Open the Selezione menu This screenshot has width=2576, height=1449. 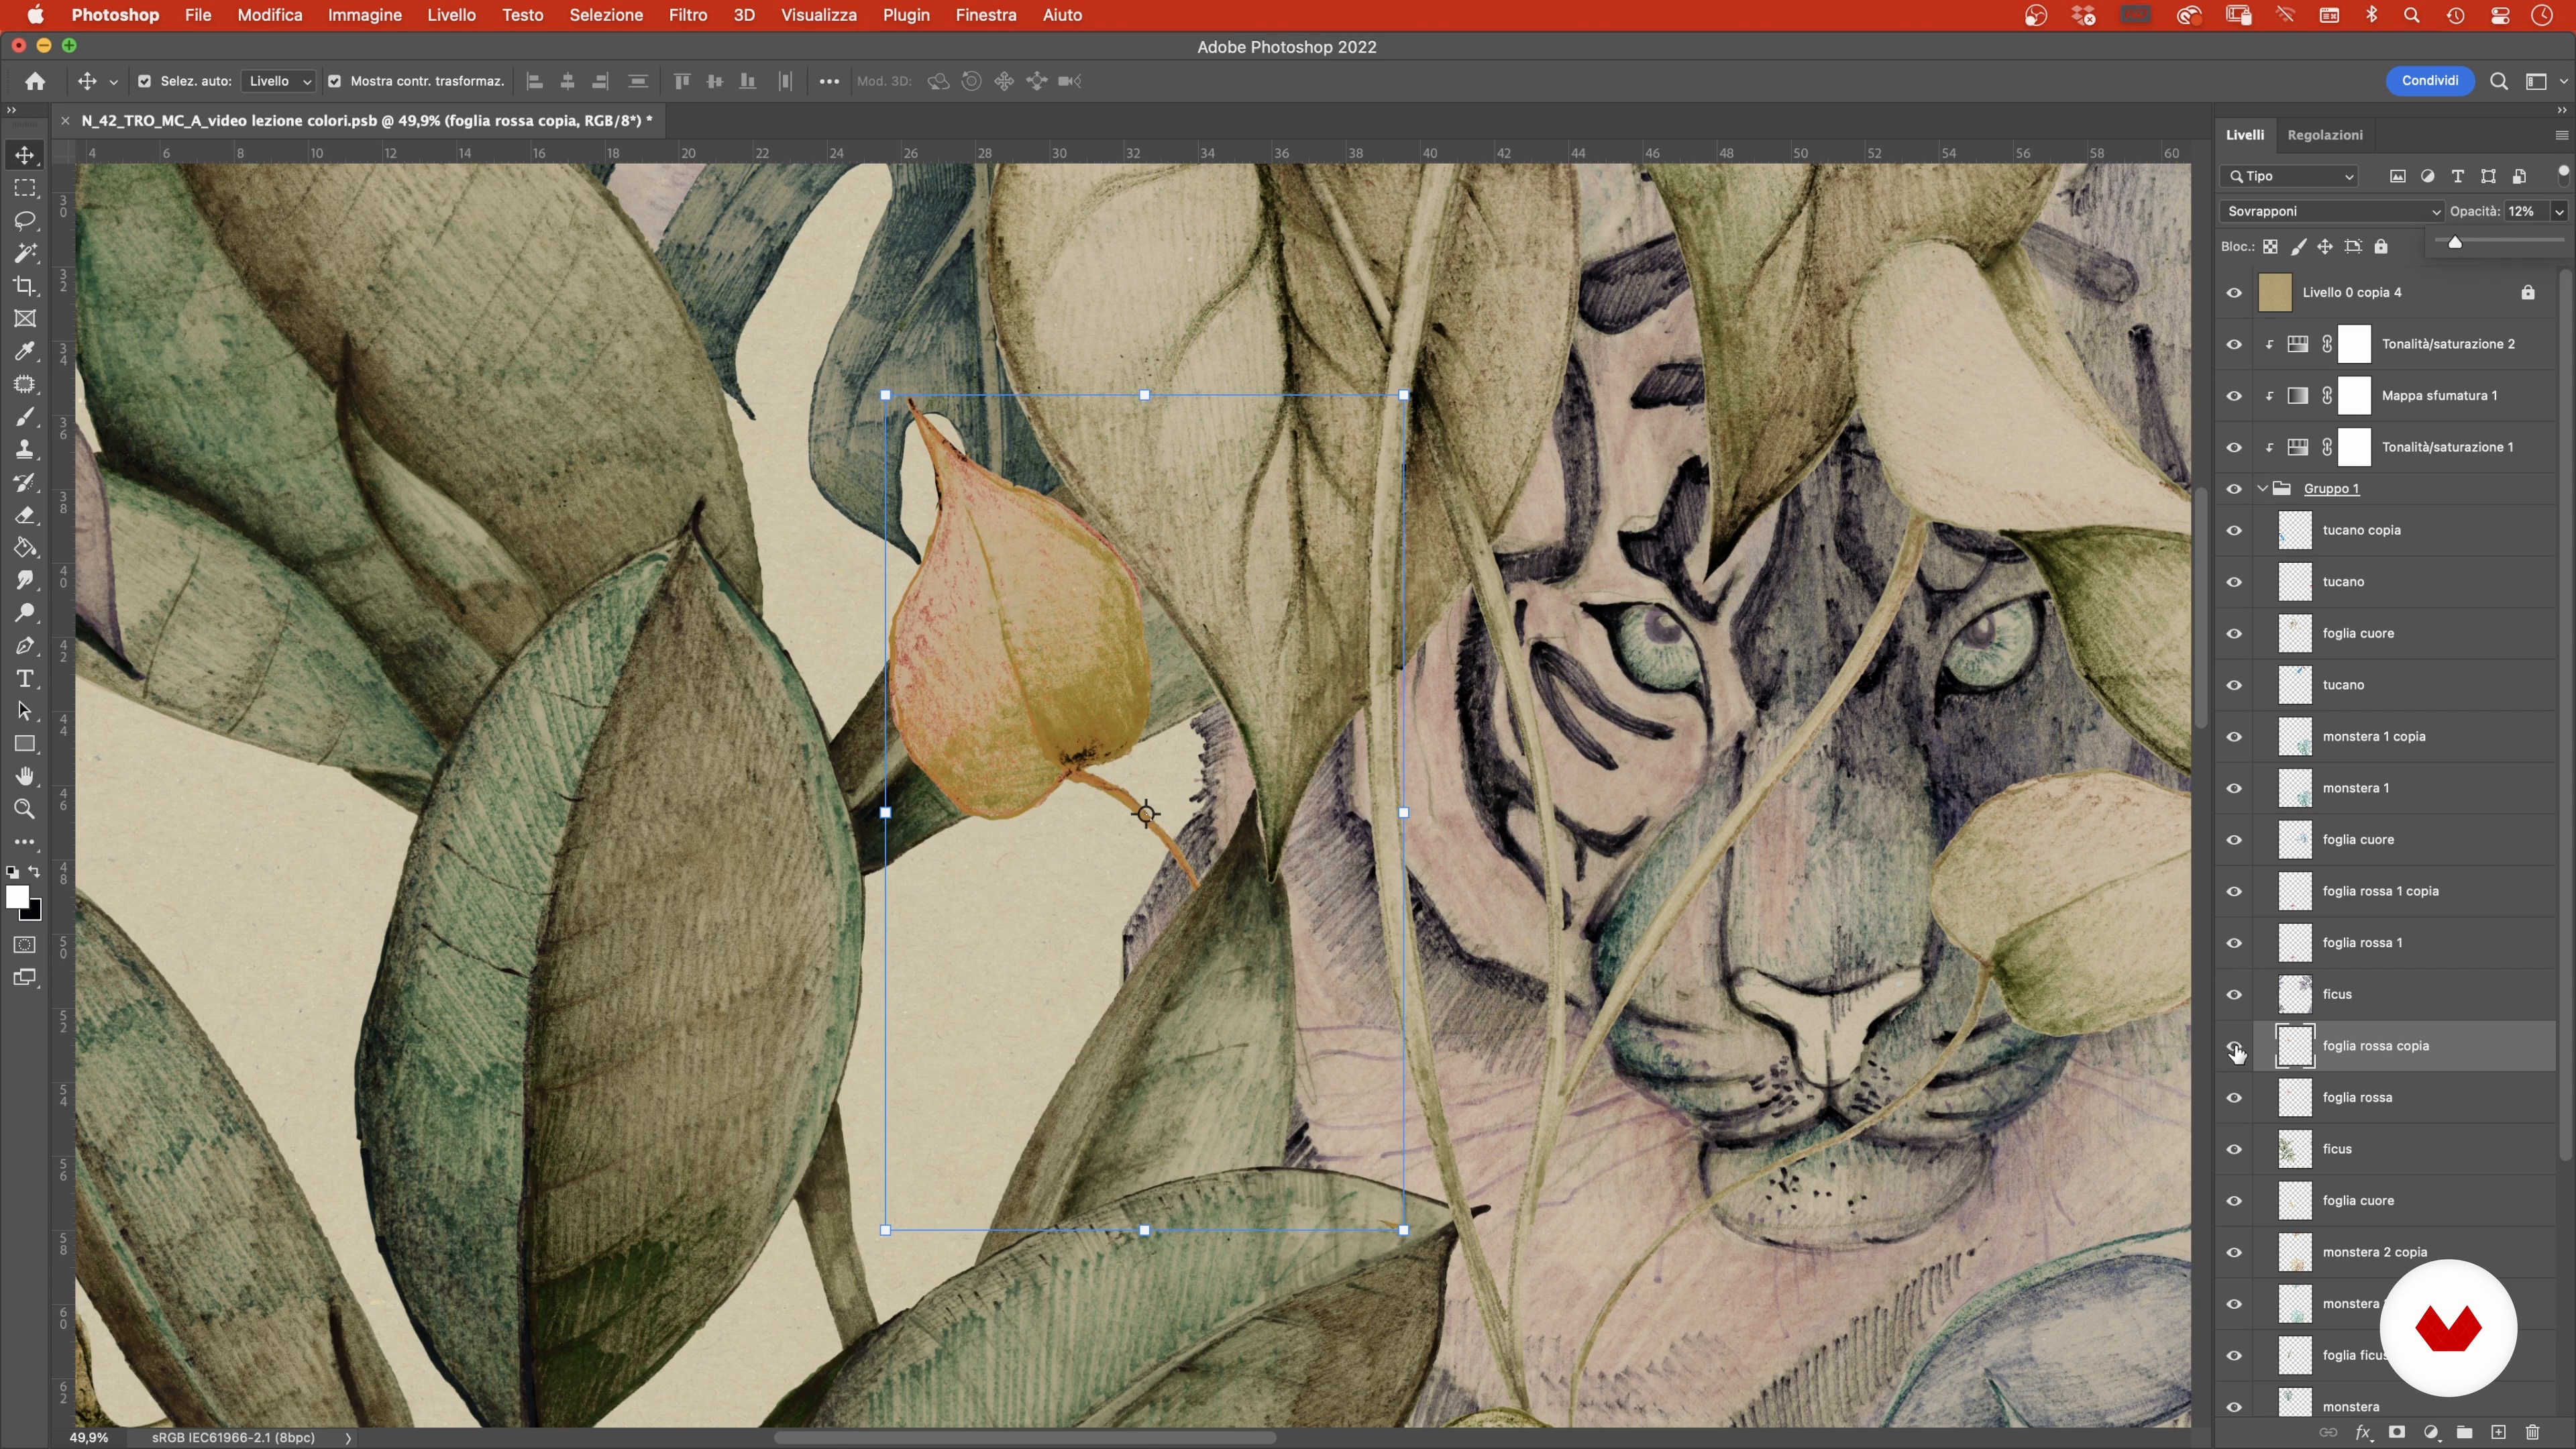606,15
